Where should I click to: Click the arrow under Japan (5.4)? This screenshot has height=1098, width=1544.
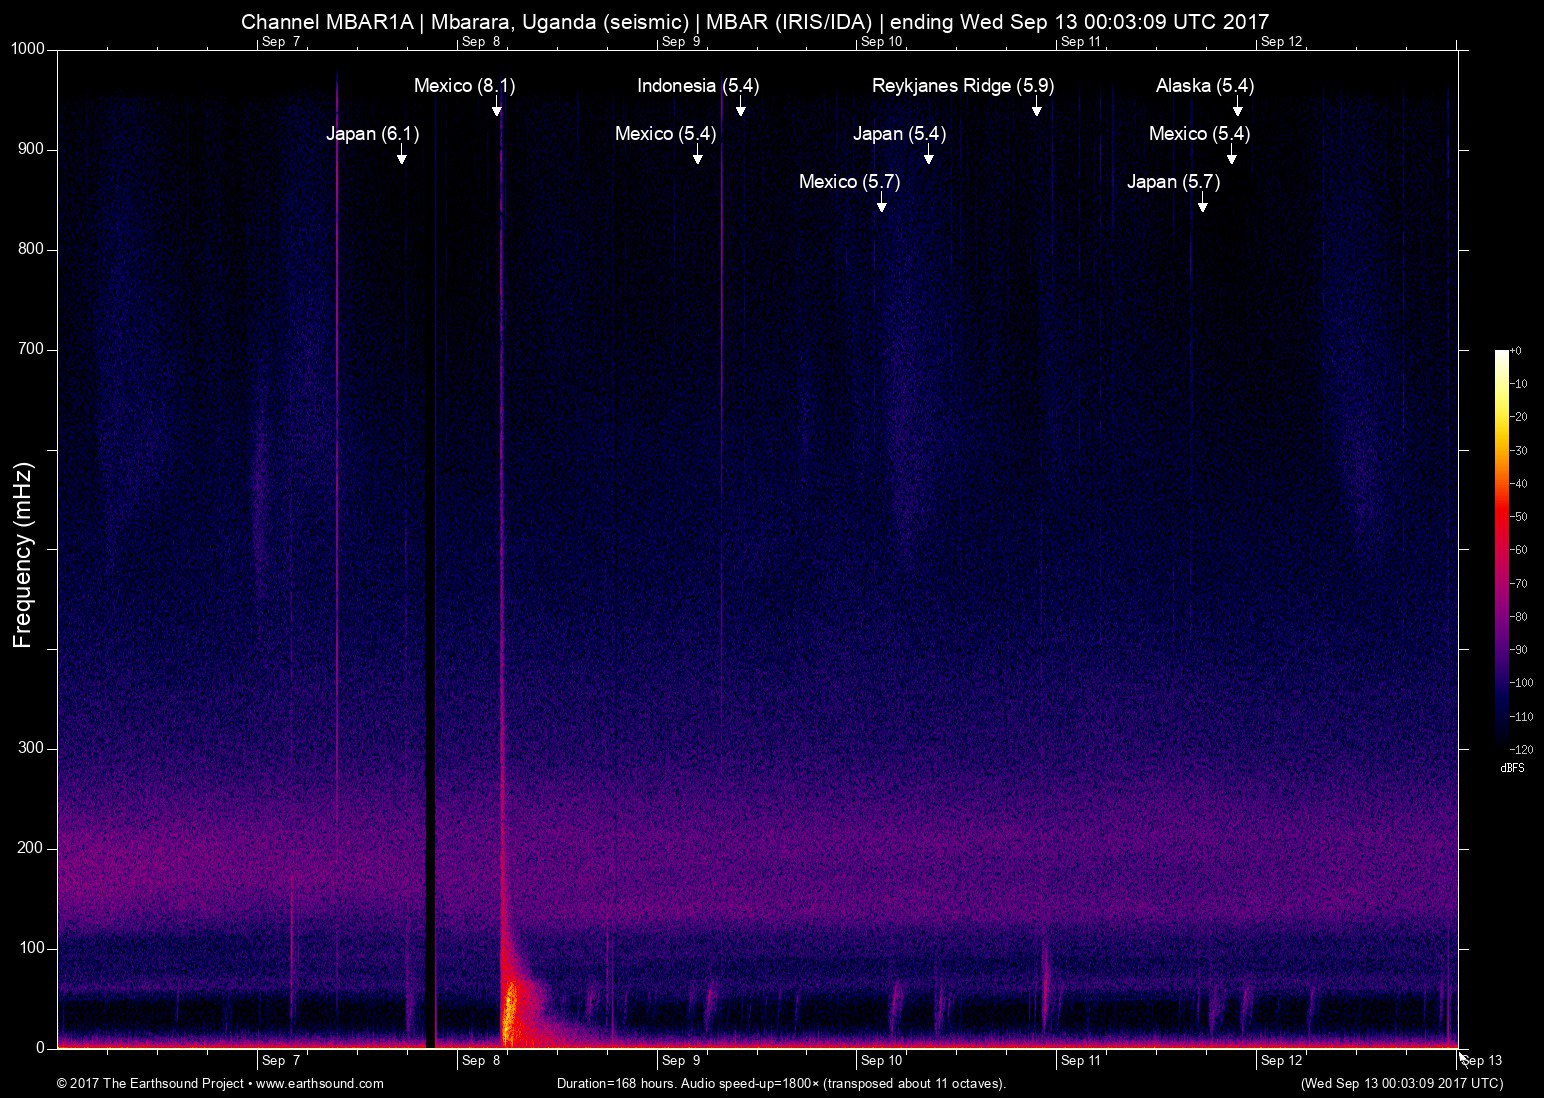click(928, 157)
